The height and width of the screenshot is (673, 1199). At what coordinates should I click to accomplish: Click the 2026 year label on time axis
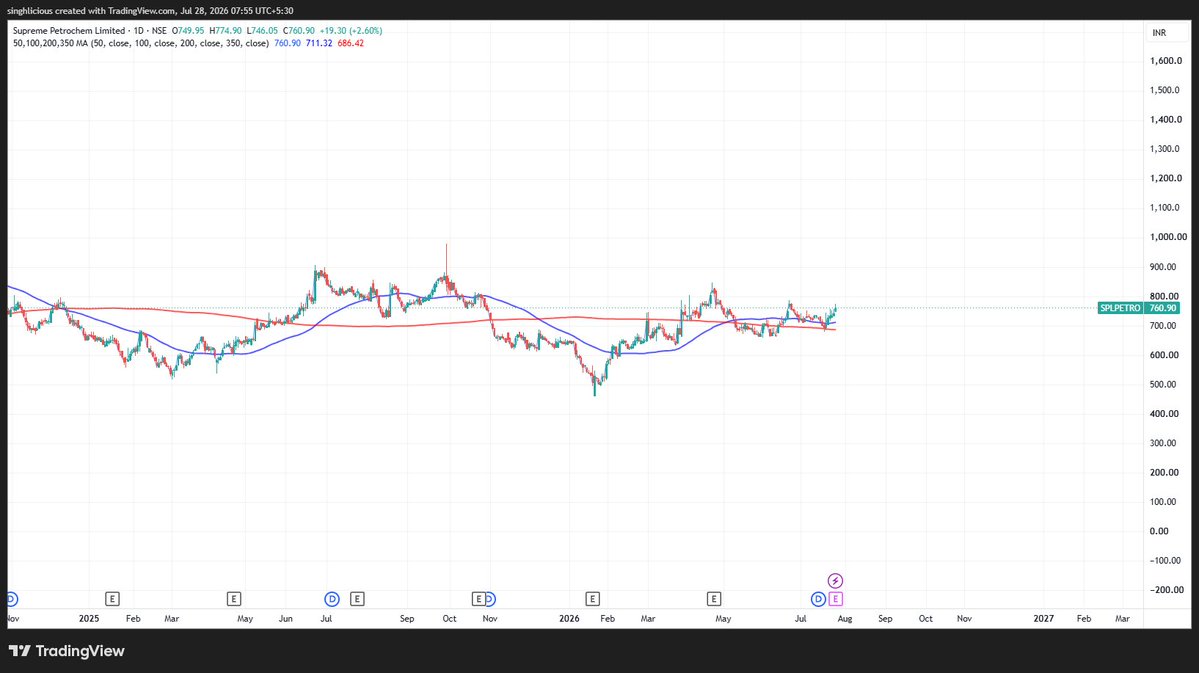(x=570, y=619)
